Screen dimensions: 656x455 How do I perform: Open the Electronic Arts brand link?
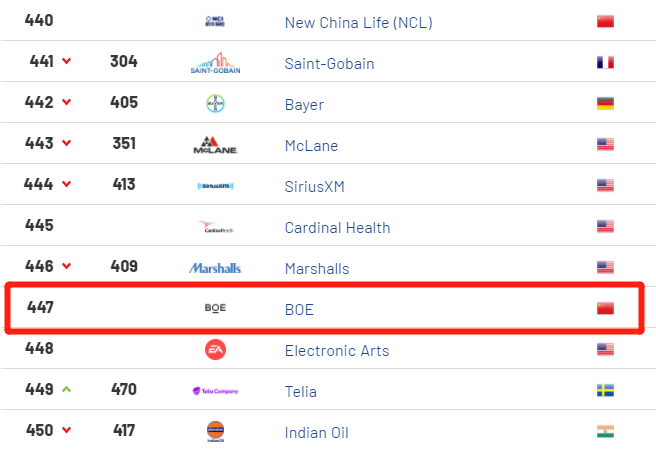click(x=337, y=350)
